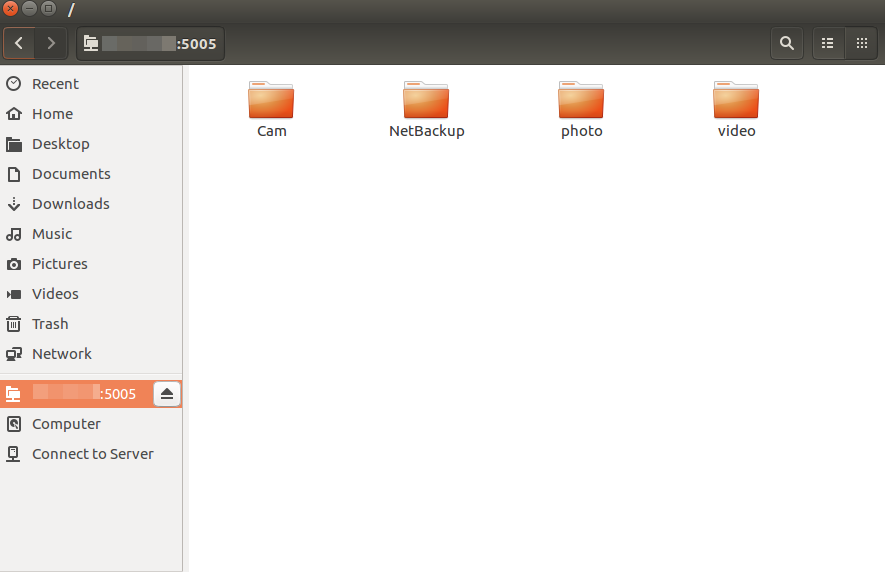Image resolution: width=885 pixels, height=572 pixels.
Task: Open Recent files from sidebar
Action: tap(91, 84)
